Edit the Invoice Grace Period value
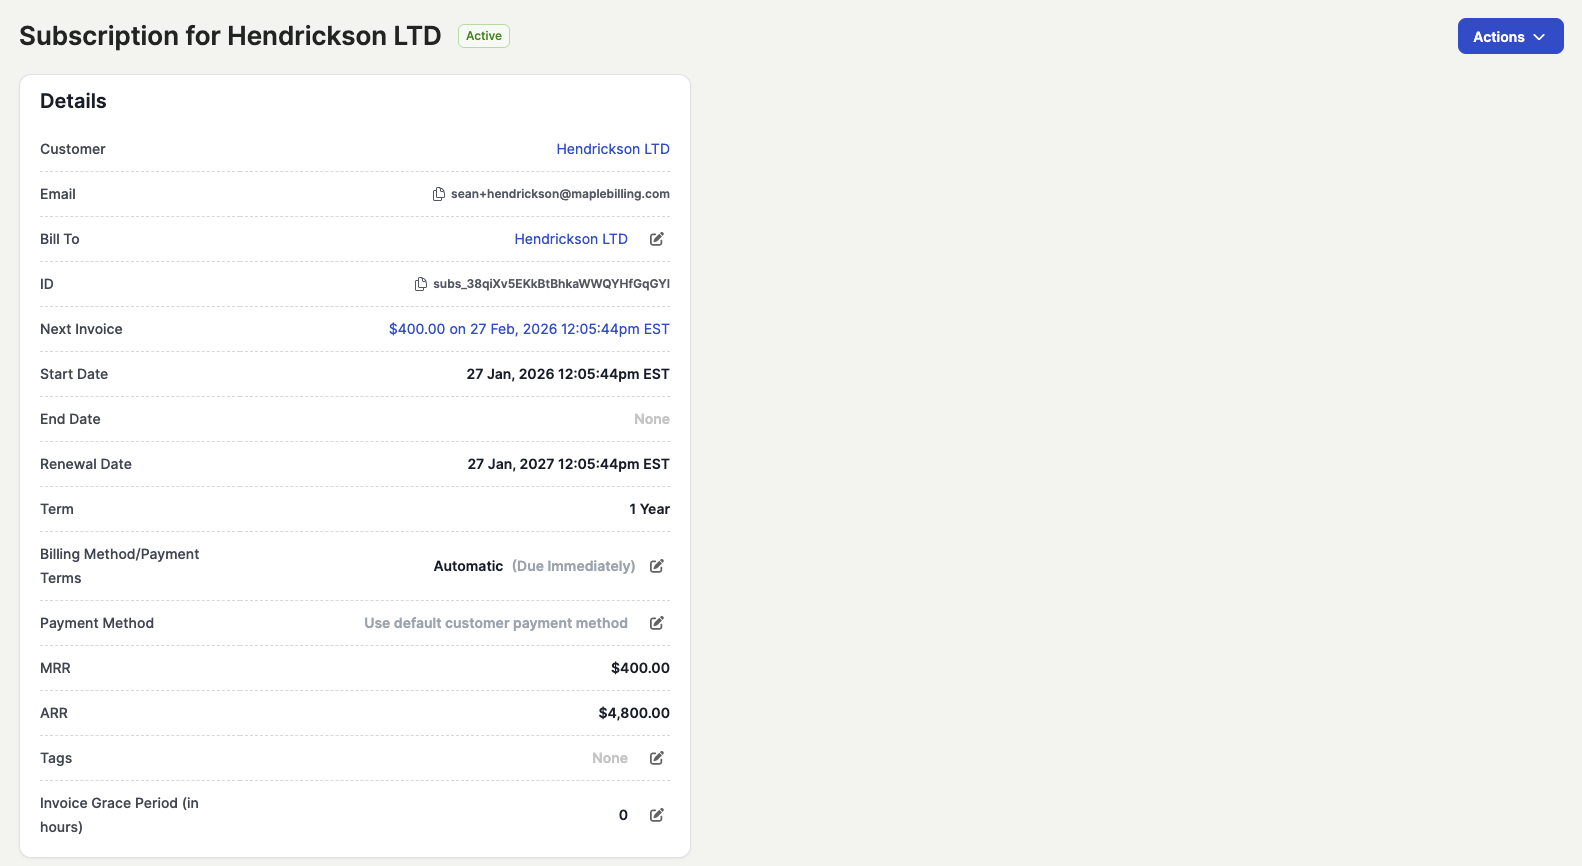 (657, 815)
